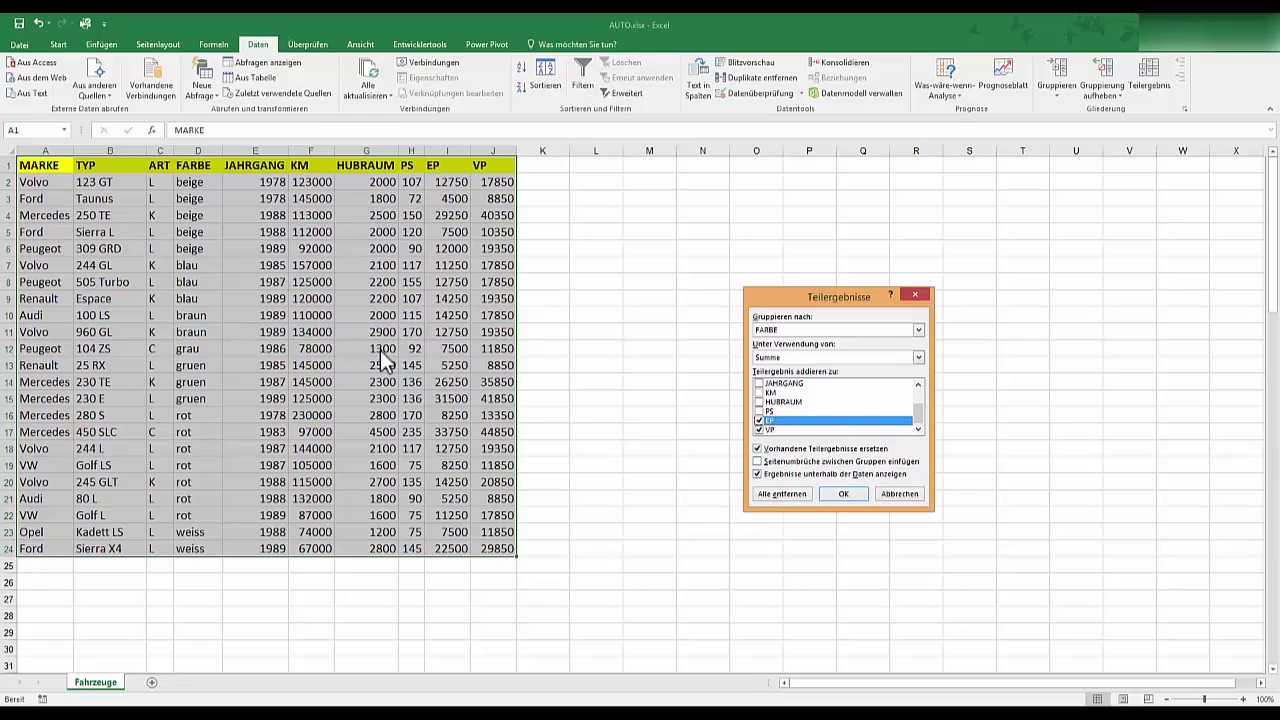Click Alle aktualisieren refresh button
1280x720 pixels.
pyautogui.click(x=367, y=79)
